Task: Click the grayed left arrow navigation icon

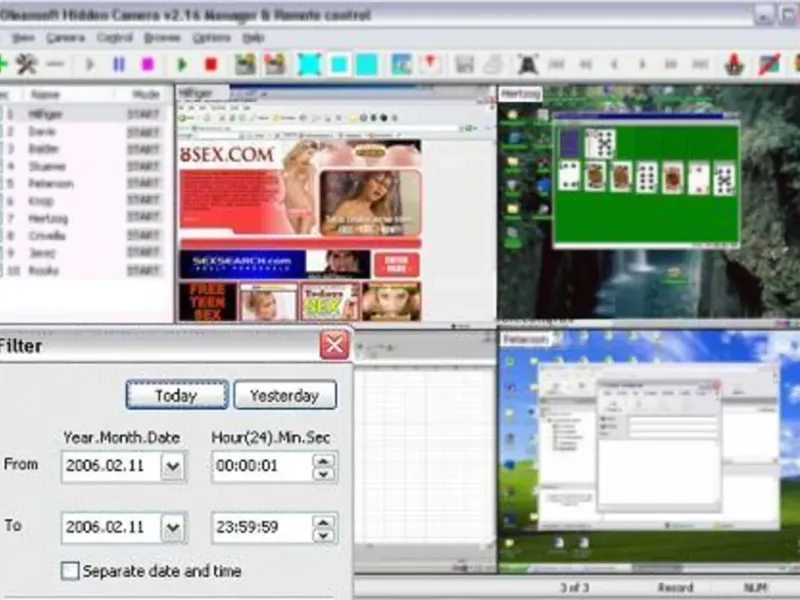Action: tap(614, 64)
